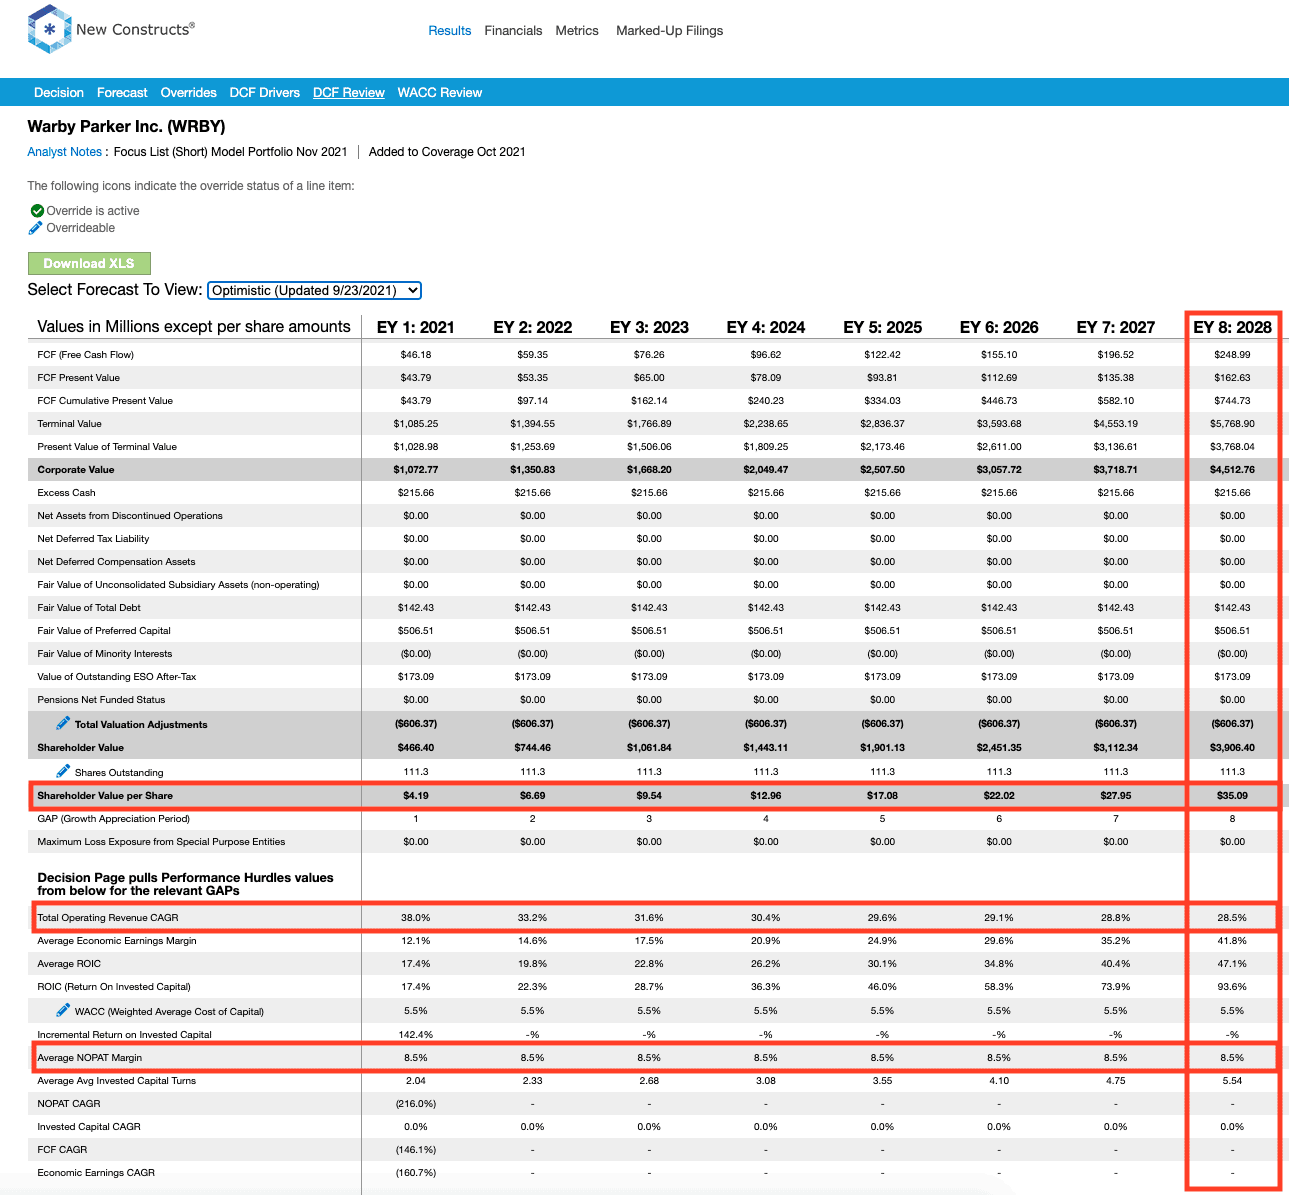The height and width of the screenshot is (1195, 1289).
Task: Click the $4,512.76 Corporate Value cell
Action: (1233, 470)
